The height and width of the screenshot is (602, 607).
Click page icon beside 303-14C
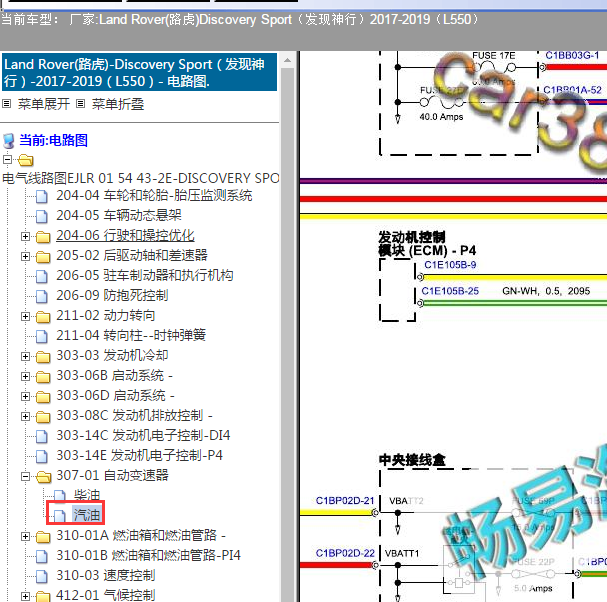point(41,436)
